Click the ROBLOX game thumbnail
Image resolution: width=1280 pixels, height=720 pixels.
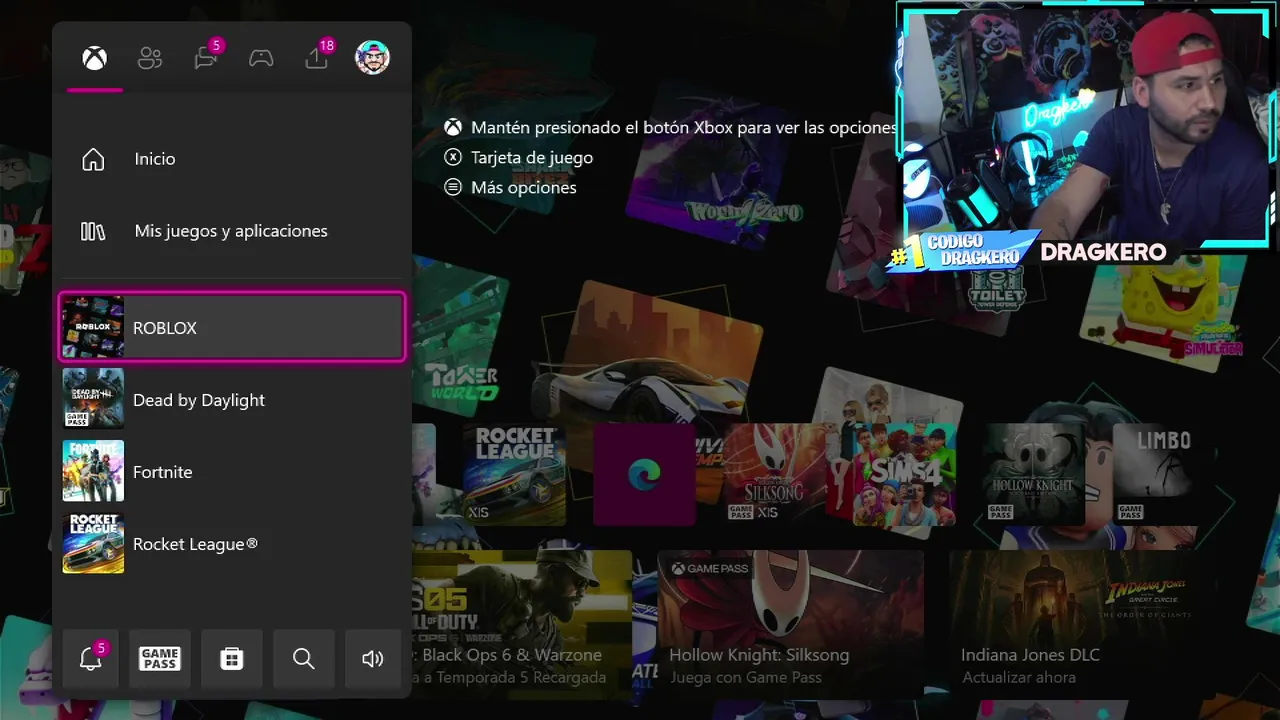coord(93,327)
